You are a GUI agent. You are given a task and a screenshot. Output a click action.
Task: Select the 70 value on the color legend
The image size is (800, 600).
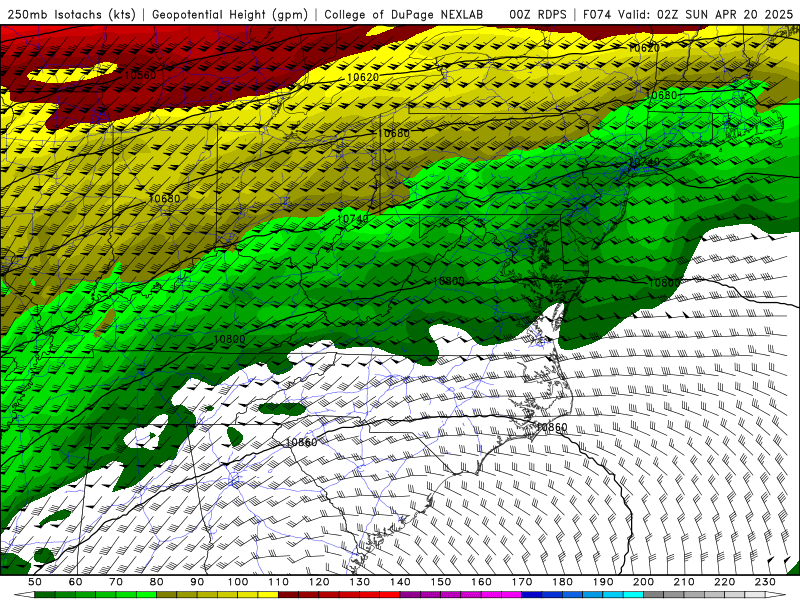[x=116, y=582]
